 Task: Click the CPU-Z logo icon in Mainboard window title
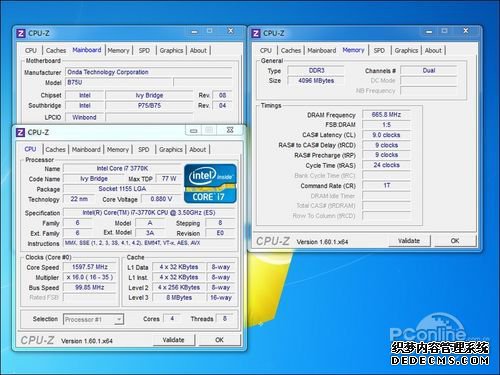tap(21, 33)
